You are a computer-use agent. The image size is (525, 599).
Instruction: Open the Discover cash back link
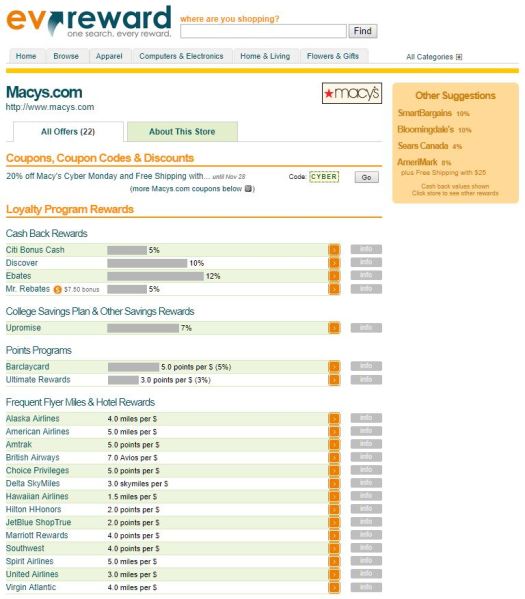point(22,263)
